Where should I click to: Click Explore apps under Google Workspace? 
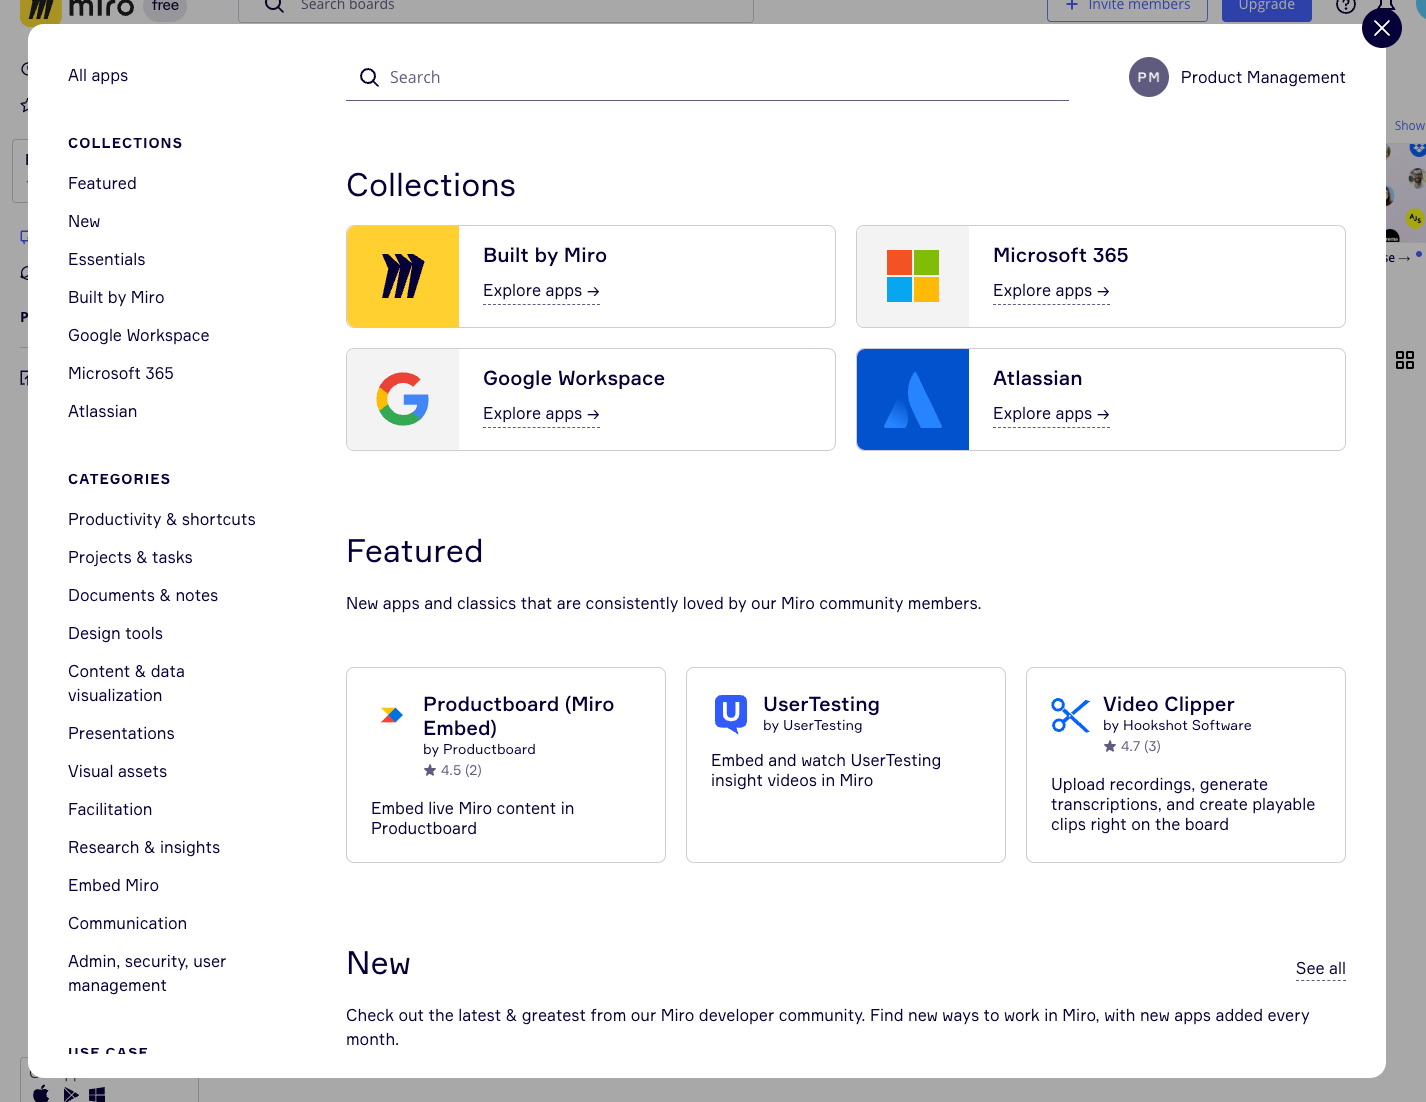[x=541, y=414]
